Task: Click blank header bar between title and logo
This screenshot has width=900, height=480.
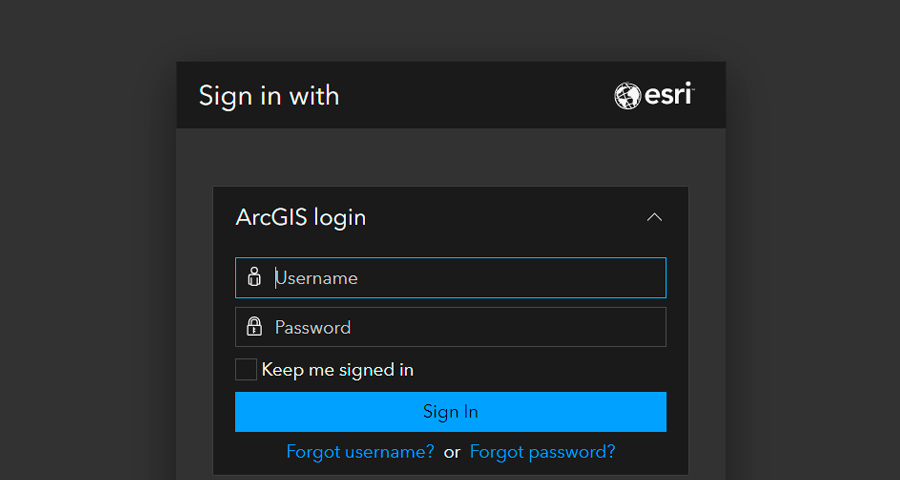Action: (476, 95)
